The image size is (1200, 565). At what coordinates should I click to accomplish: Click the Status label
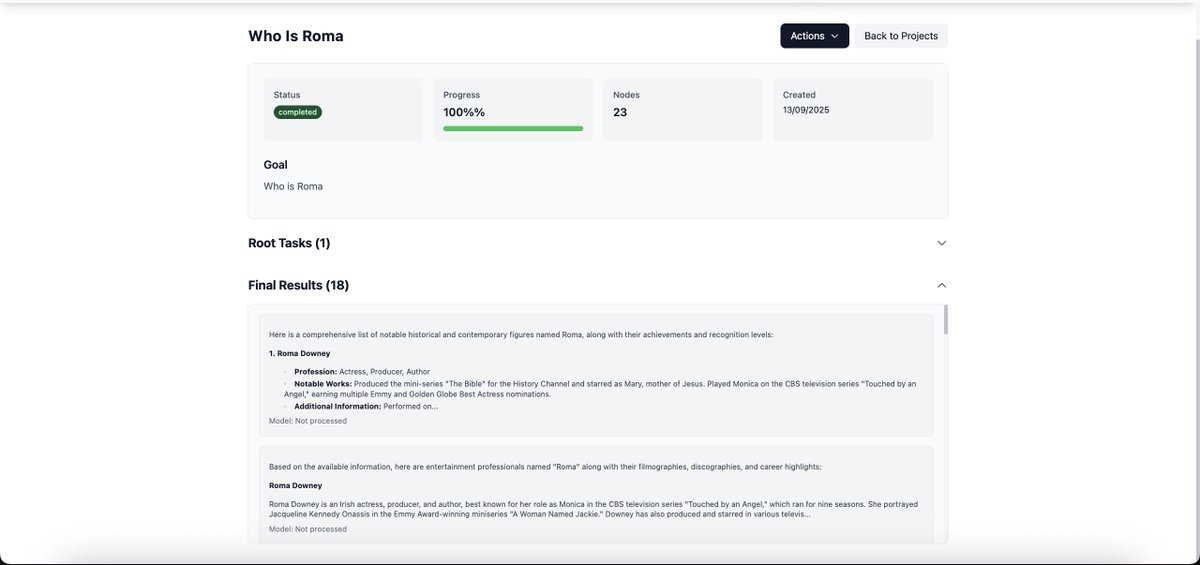[287, 95]
